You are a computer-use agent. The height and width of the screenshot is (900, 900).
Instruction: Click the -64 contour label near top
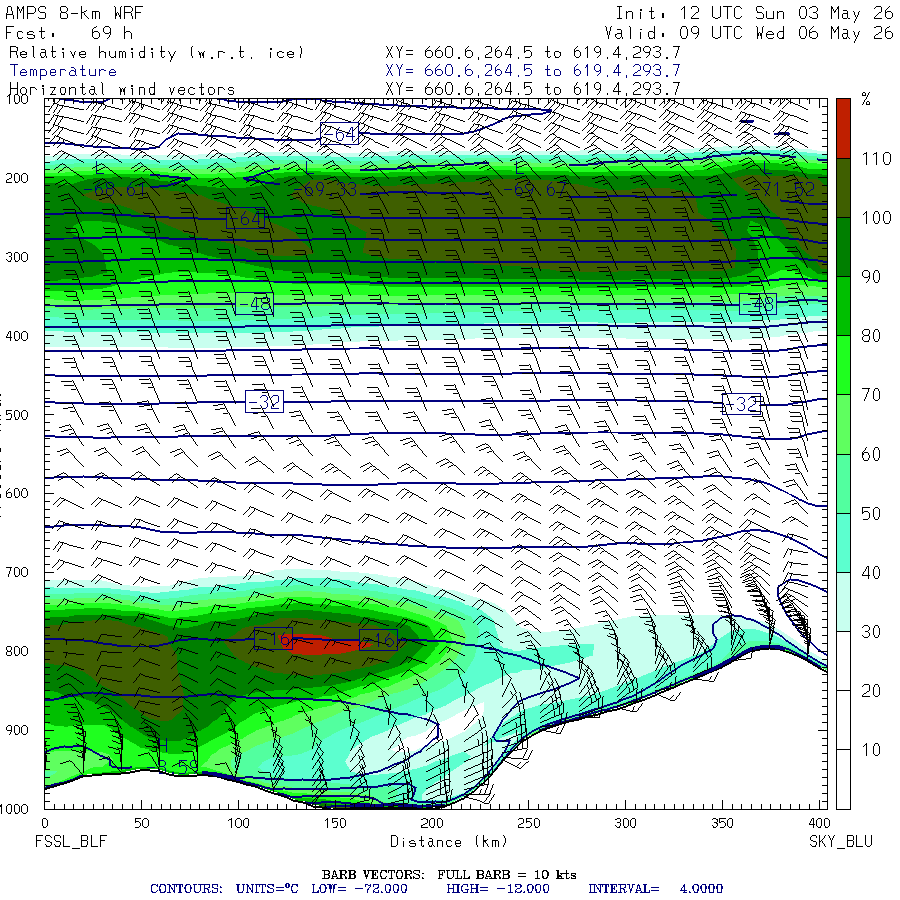[340, 134]
